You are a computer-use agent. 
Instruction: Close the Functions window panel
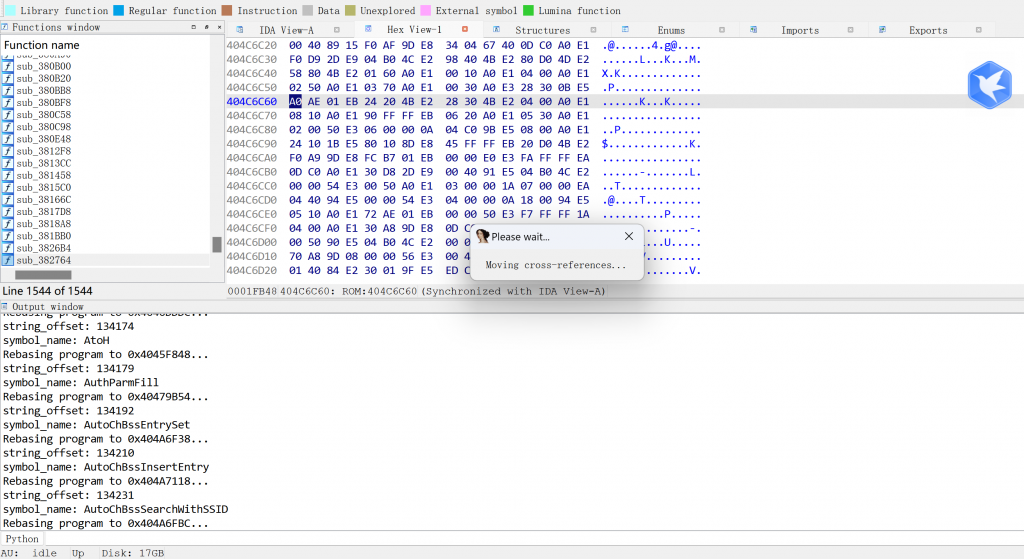point(217,27)
